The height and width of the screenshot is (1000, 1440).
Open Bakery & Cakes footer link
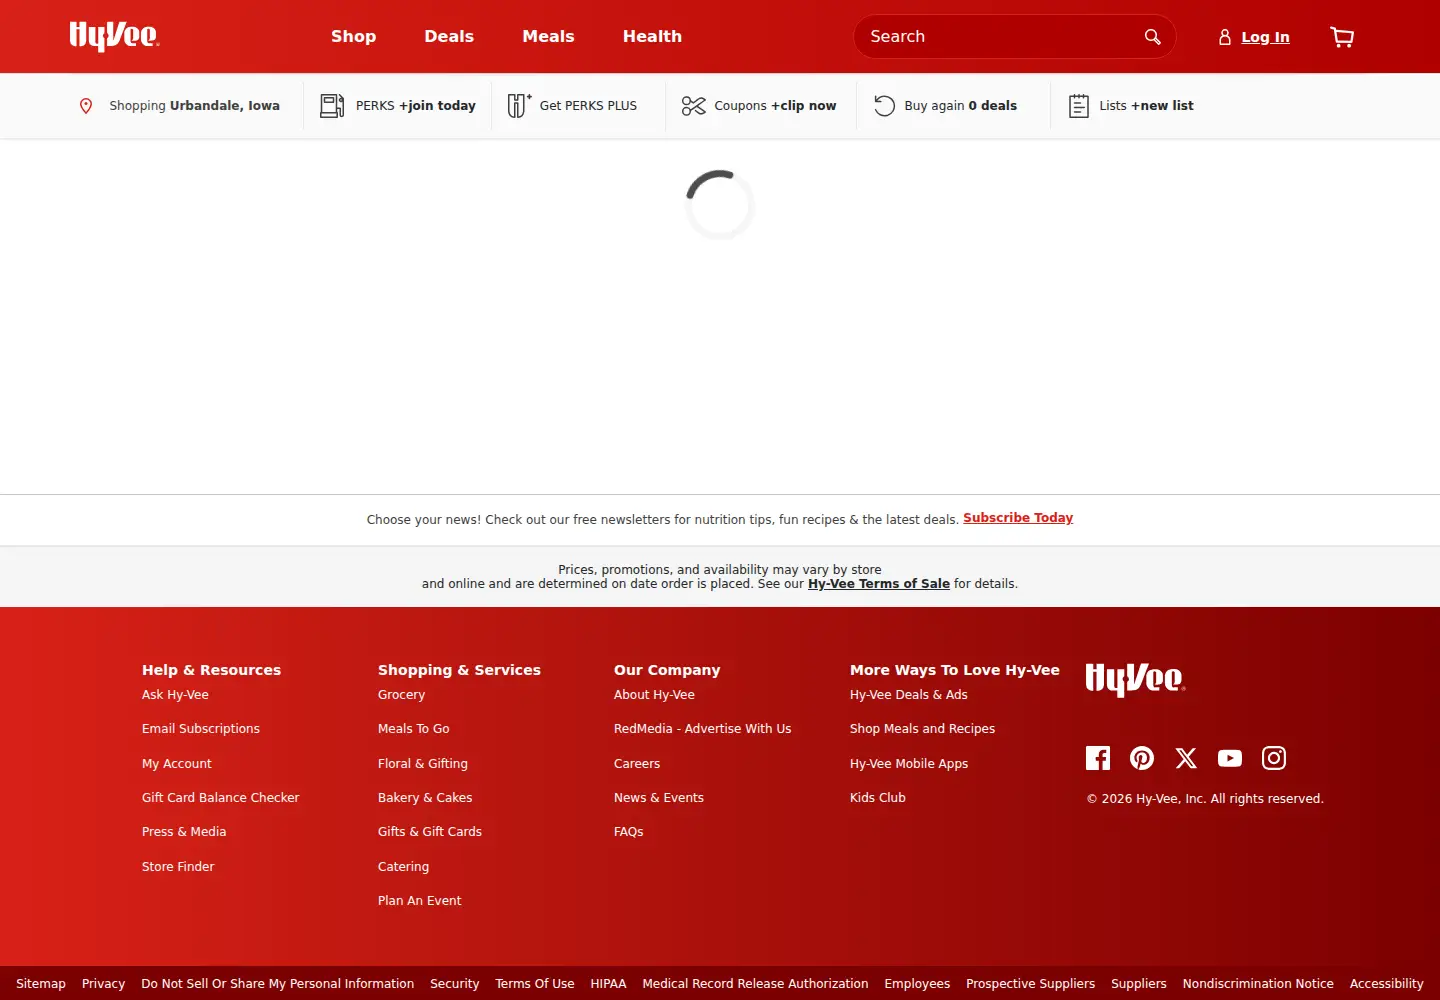425,798
